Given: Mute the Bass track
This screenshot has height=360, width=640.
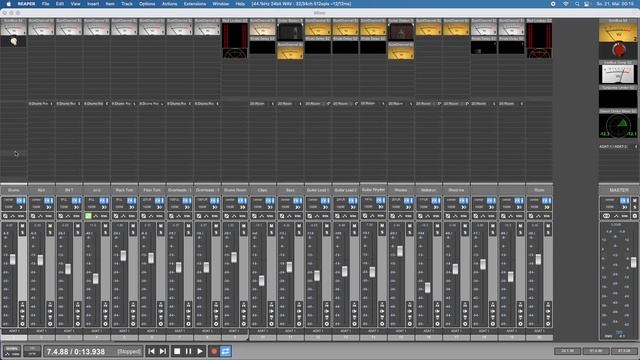Looking at the screenshot, I should 299,226.
